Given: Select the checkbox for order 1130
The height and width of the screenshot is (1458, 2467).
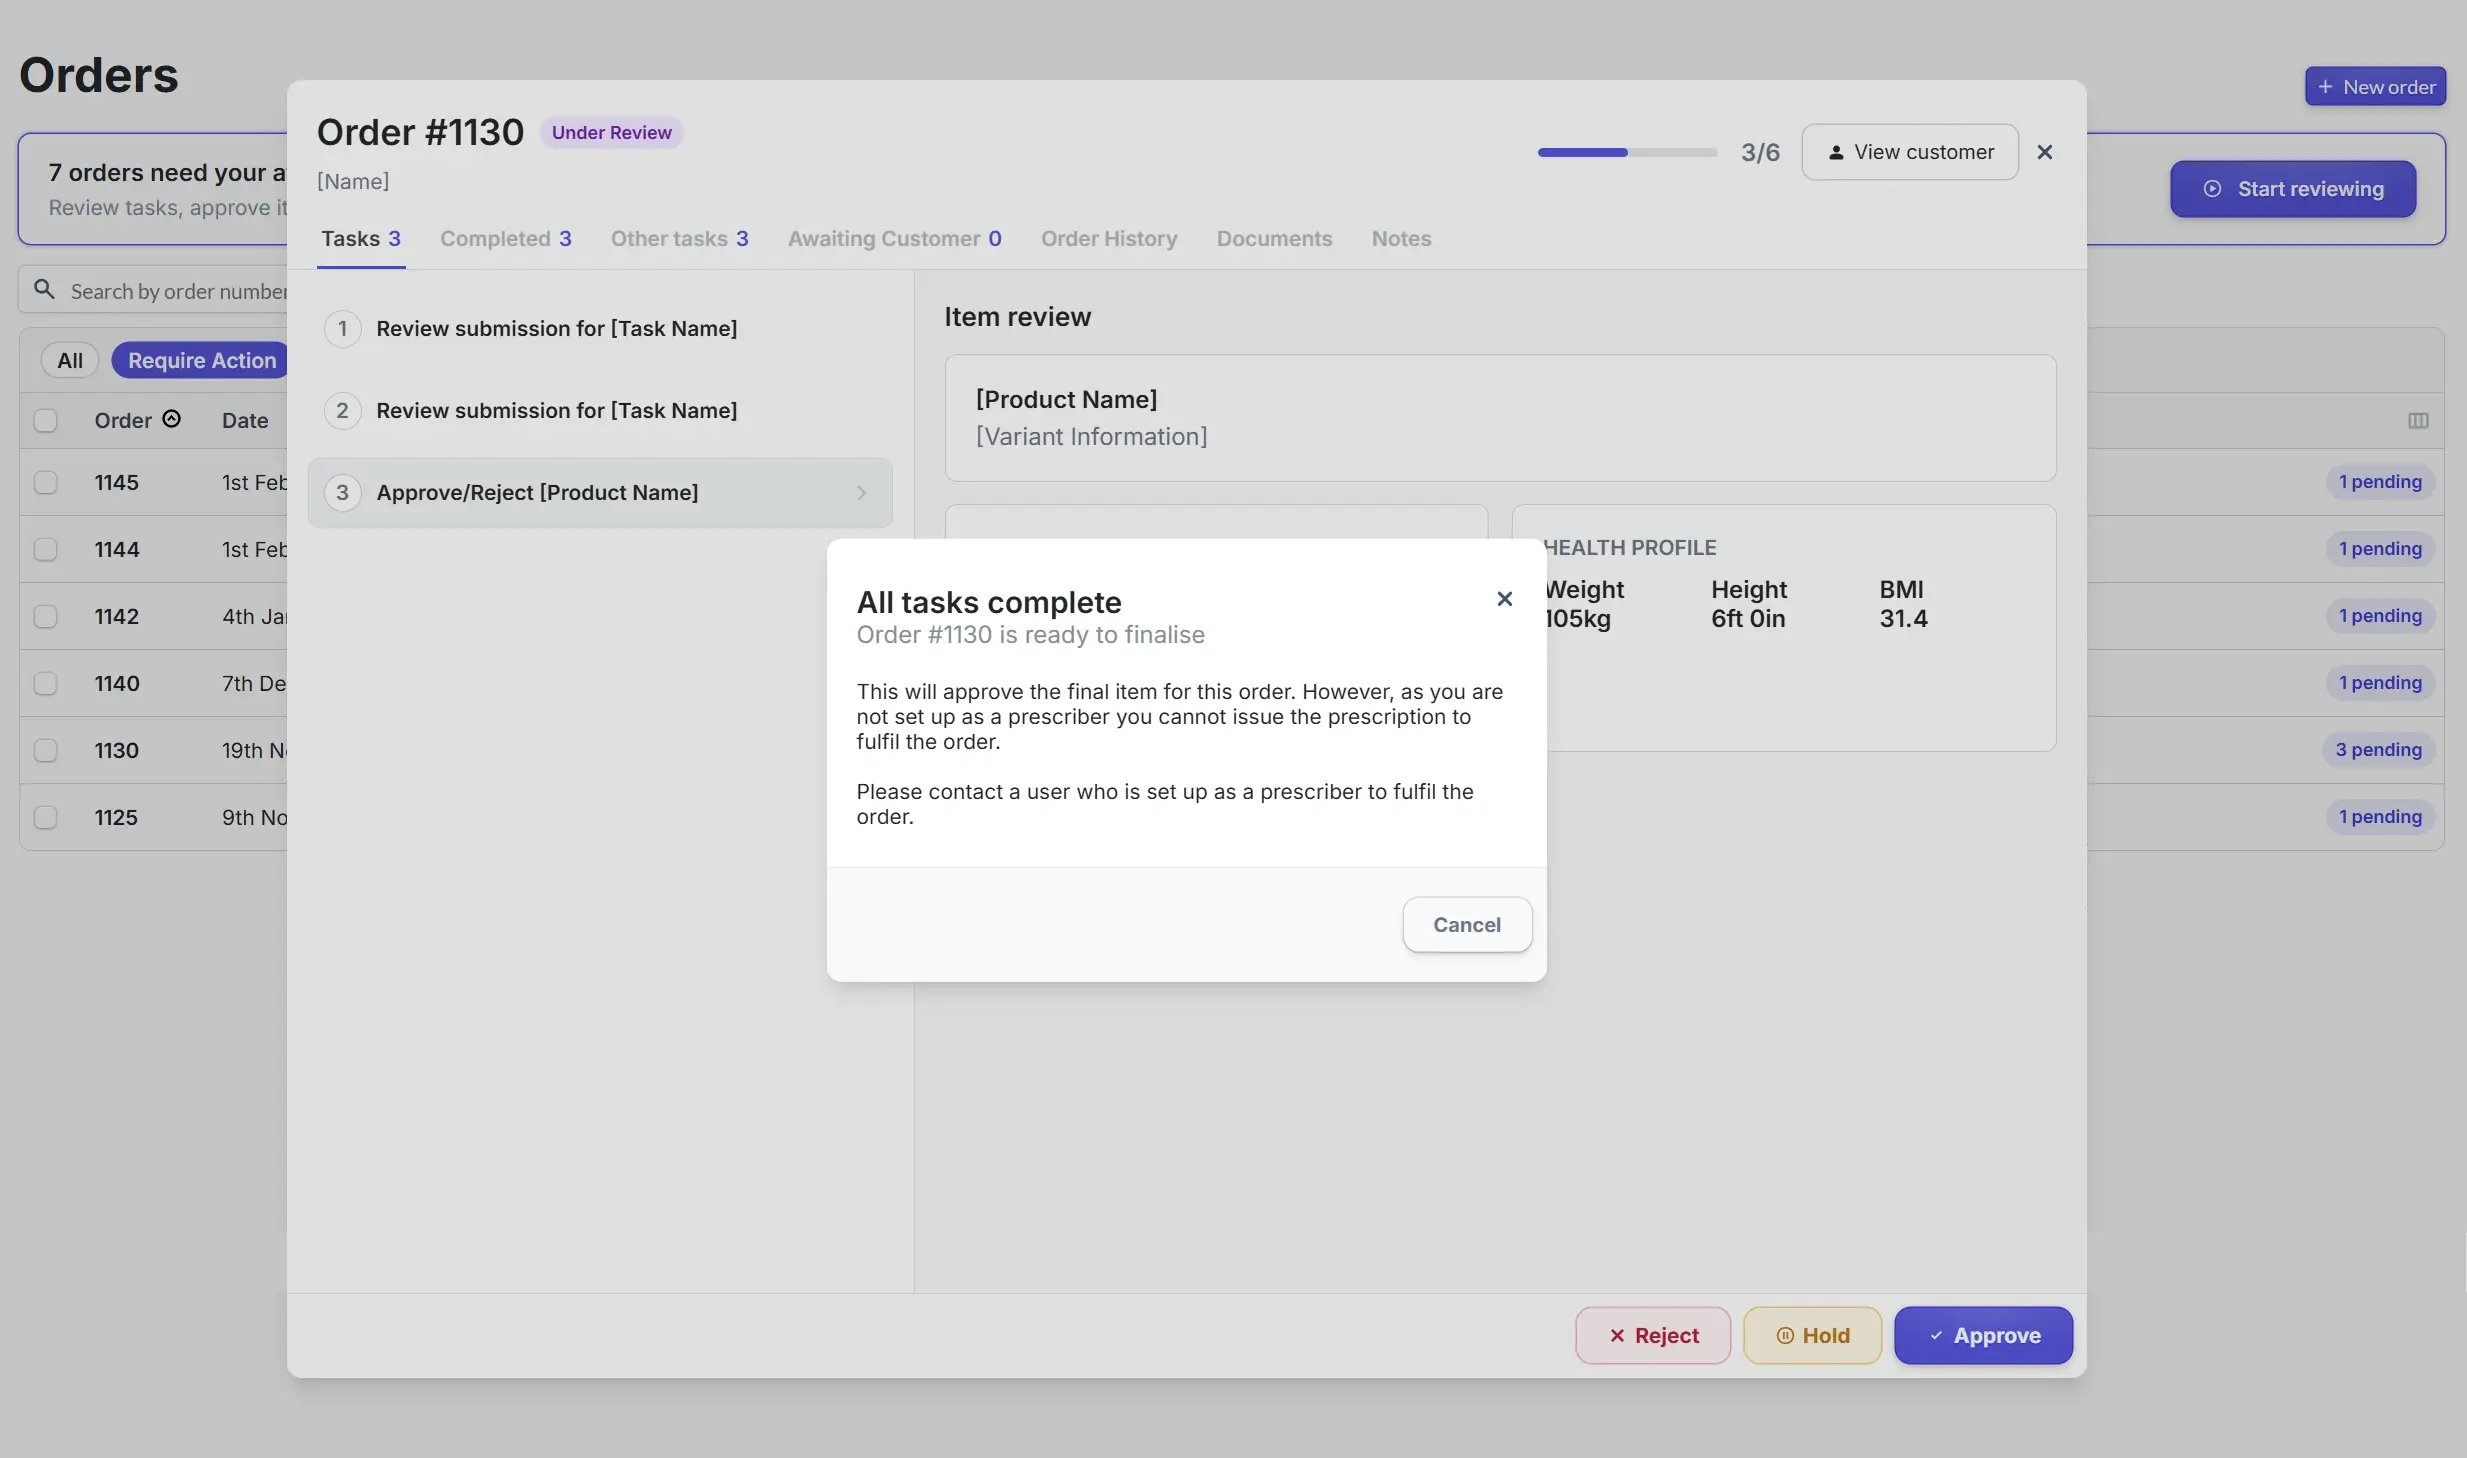Looking at the screenshot, I should pos(46,750).
